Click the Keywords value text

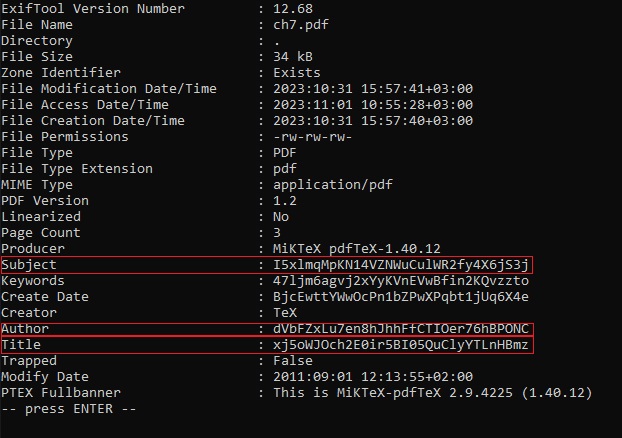(x=401, y=281)
